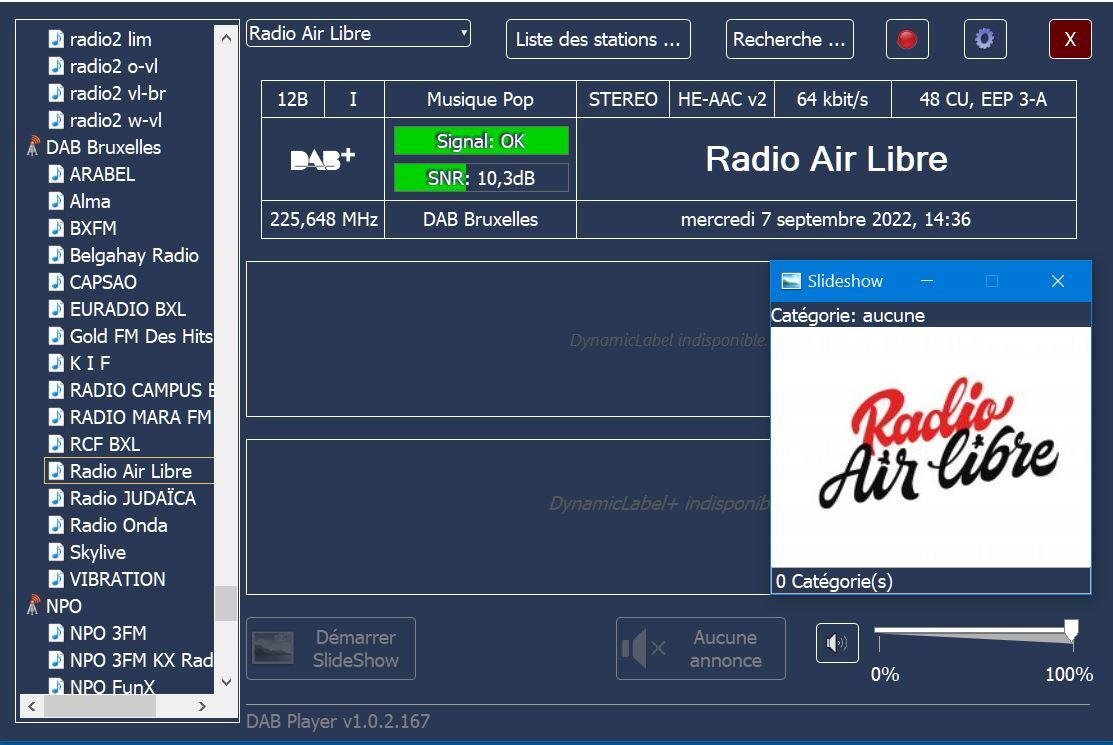Viewport: 1113px width, 745px height.
Task: Click the music note icon beside NPO 3FM
Action: [x=56, y=632]
